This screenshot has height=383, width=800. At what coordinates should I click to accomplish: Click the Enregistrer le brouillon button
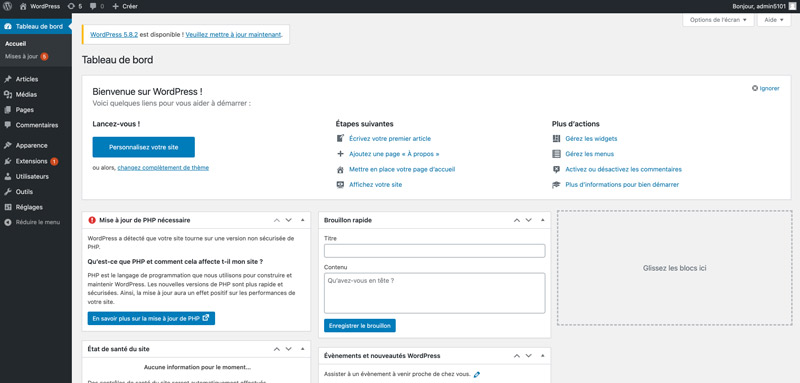[x=360, y=325]
